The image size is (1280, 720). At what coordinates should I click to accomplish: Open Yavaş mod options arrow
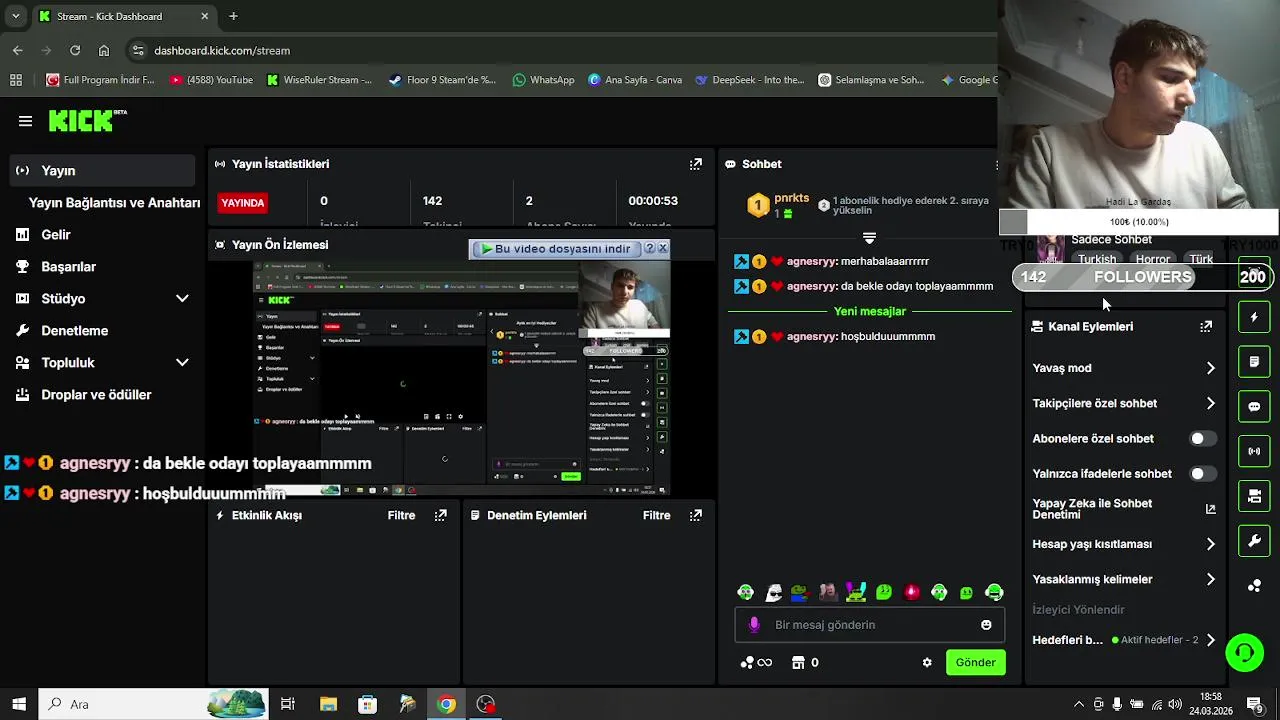[x=1210, y=368]
